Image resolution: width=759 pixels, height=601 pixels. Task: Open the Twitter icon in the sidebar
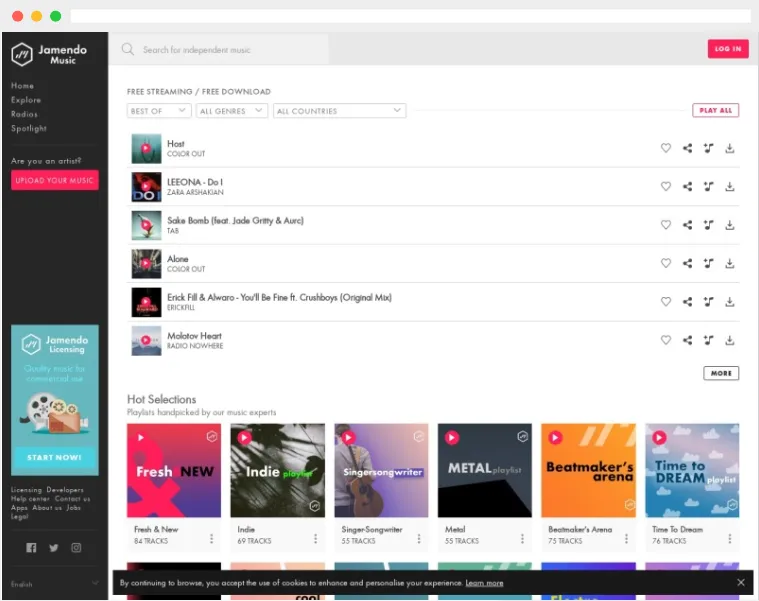coord(54,547)
